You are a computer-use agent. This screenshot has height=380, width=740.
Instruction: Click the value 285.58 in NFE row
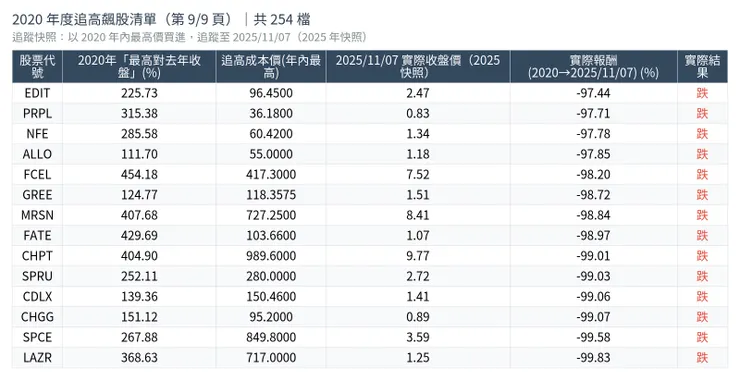tap(139, 134)
